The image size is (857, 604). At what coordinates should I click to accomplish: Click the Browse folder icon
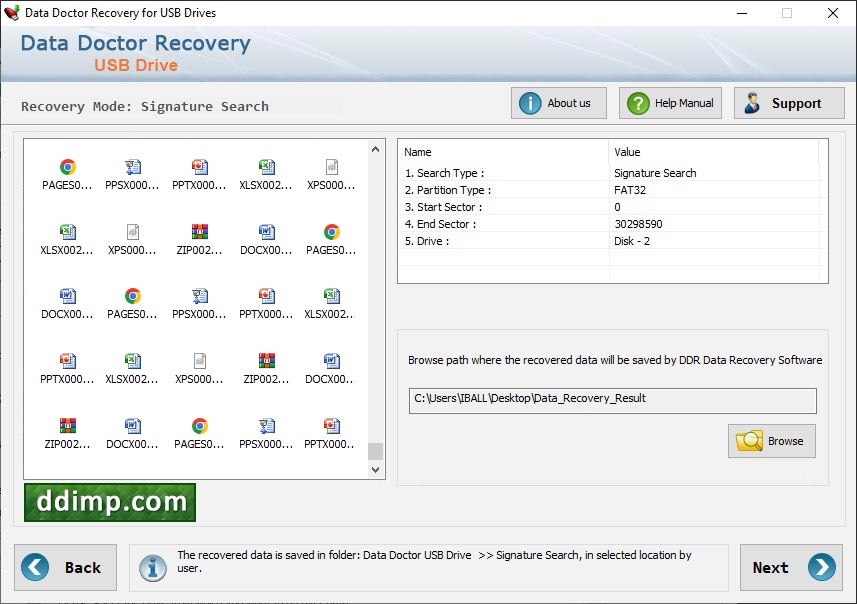click(750, 440)
